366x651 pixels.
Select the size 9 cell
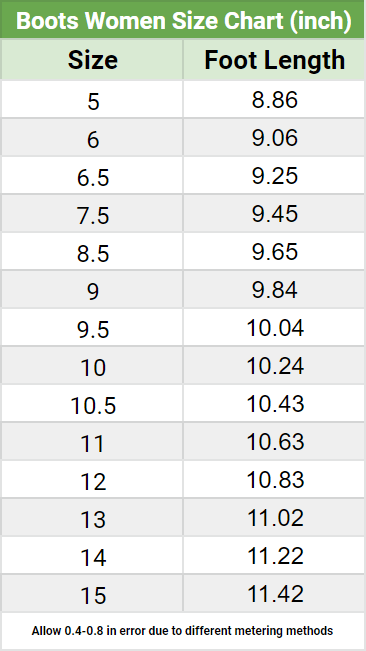coord(92,290)
